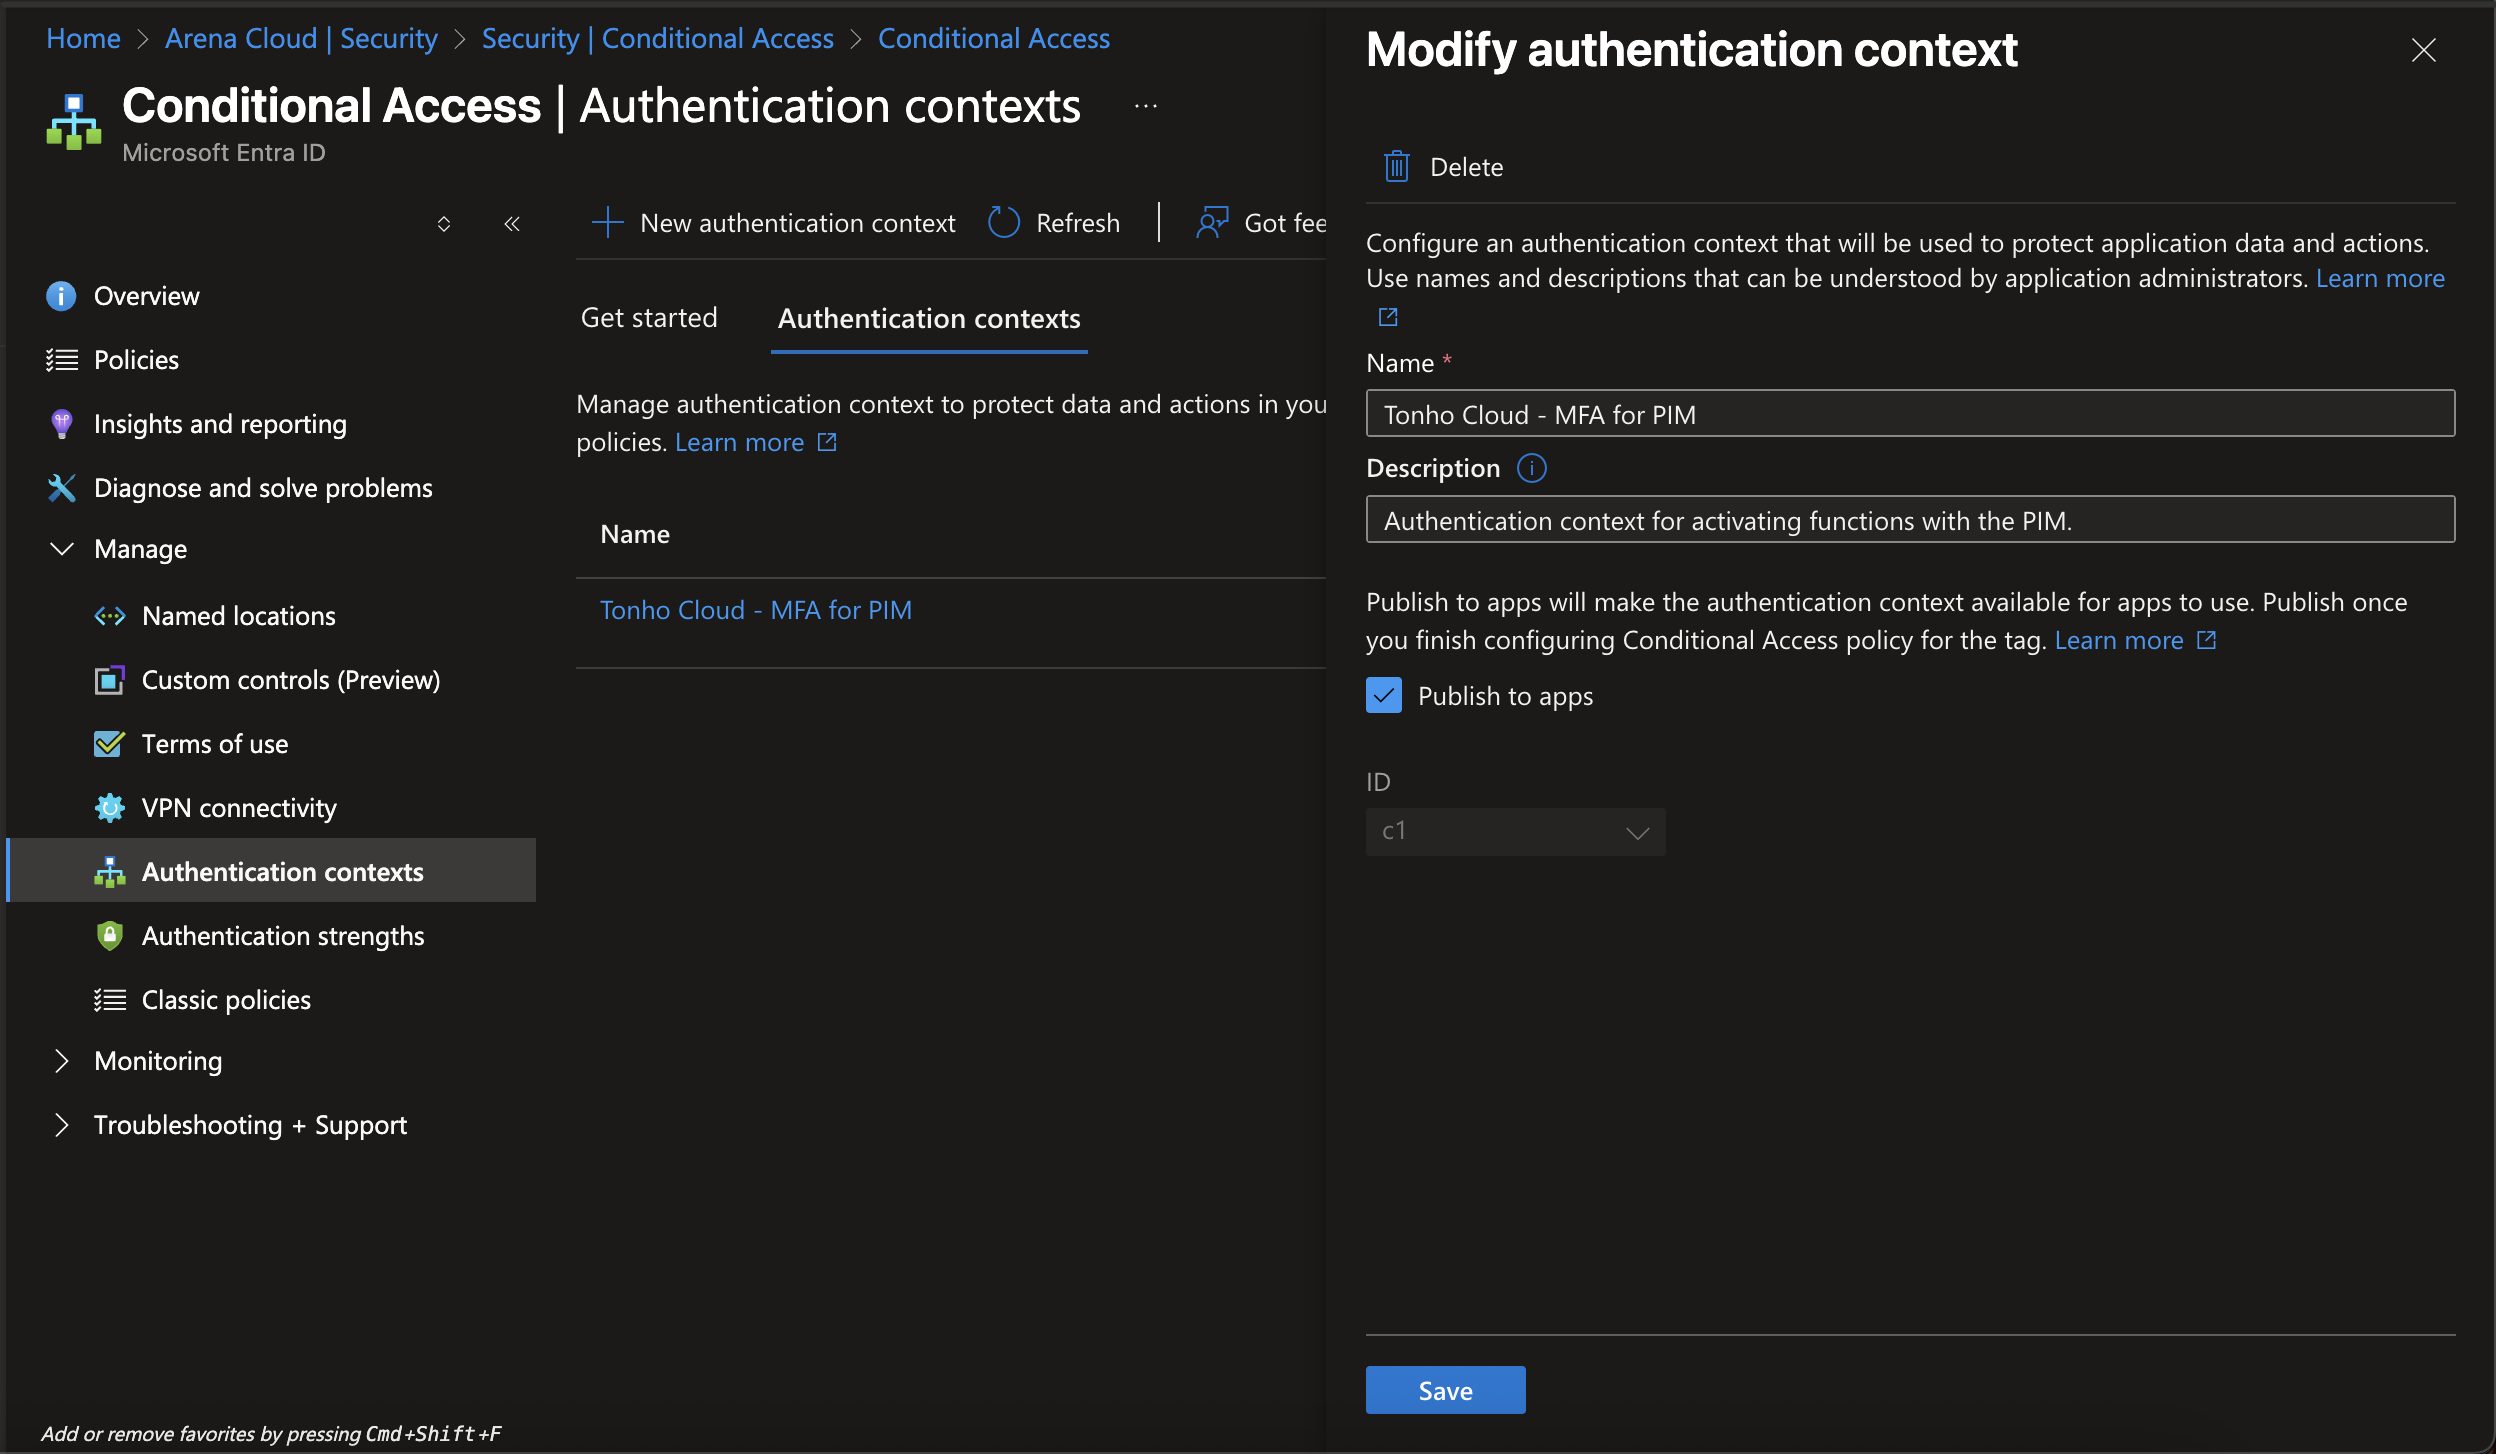The height and width of the screenshot is (1454, 2496).
Task: Click Learn more in panel description
Action: pos(2380,278)
